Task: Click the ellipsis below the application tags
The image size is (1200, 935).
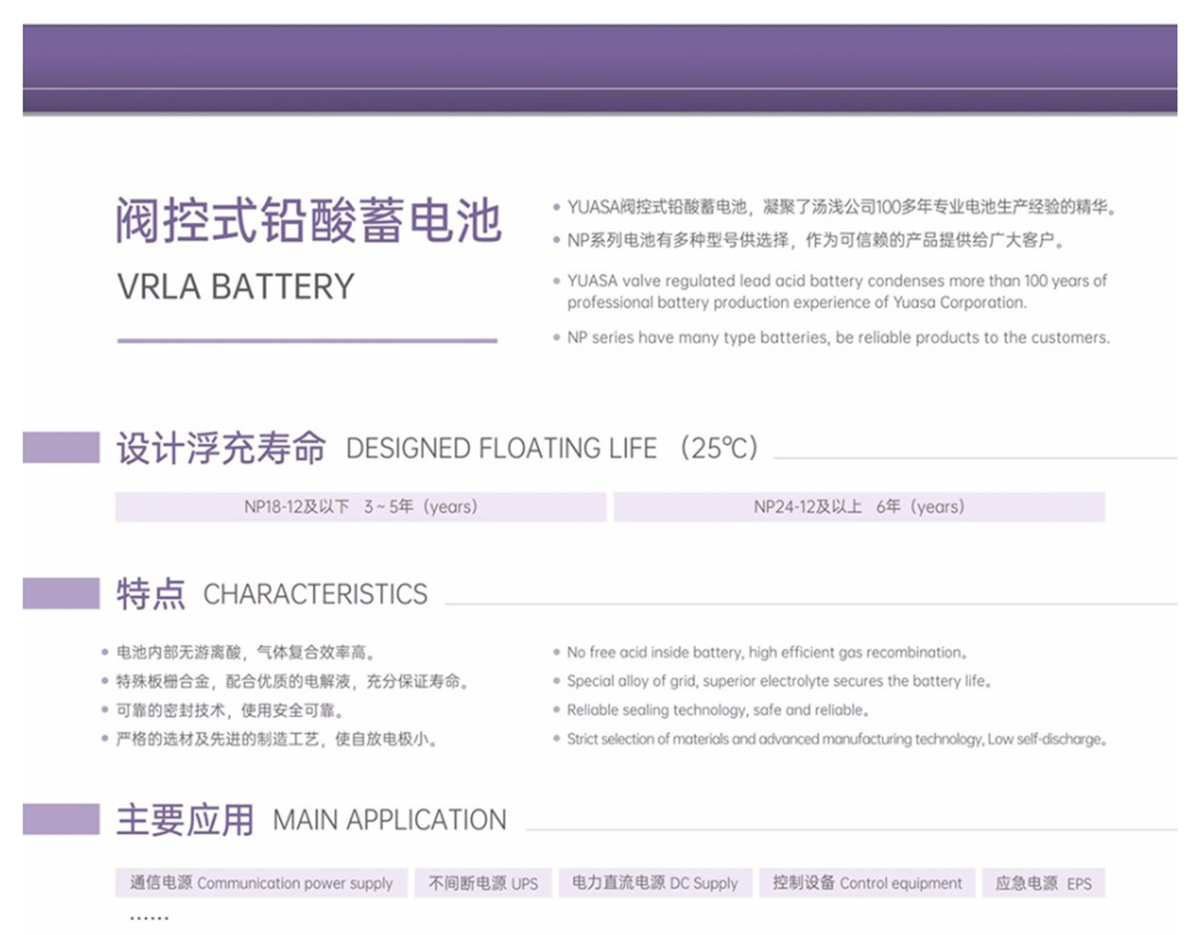Action: click(149, 917)
